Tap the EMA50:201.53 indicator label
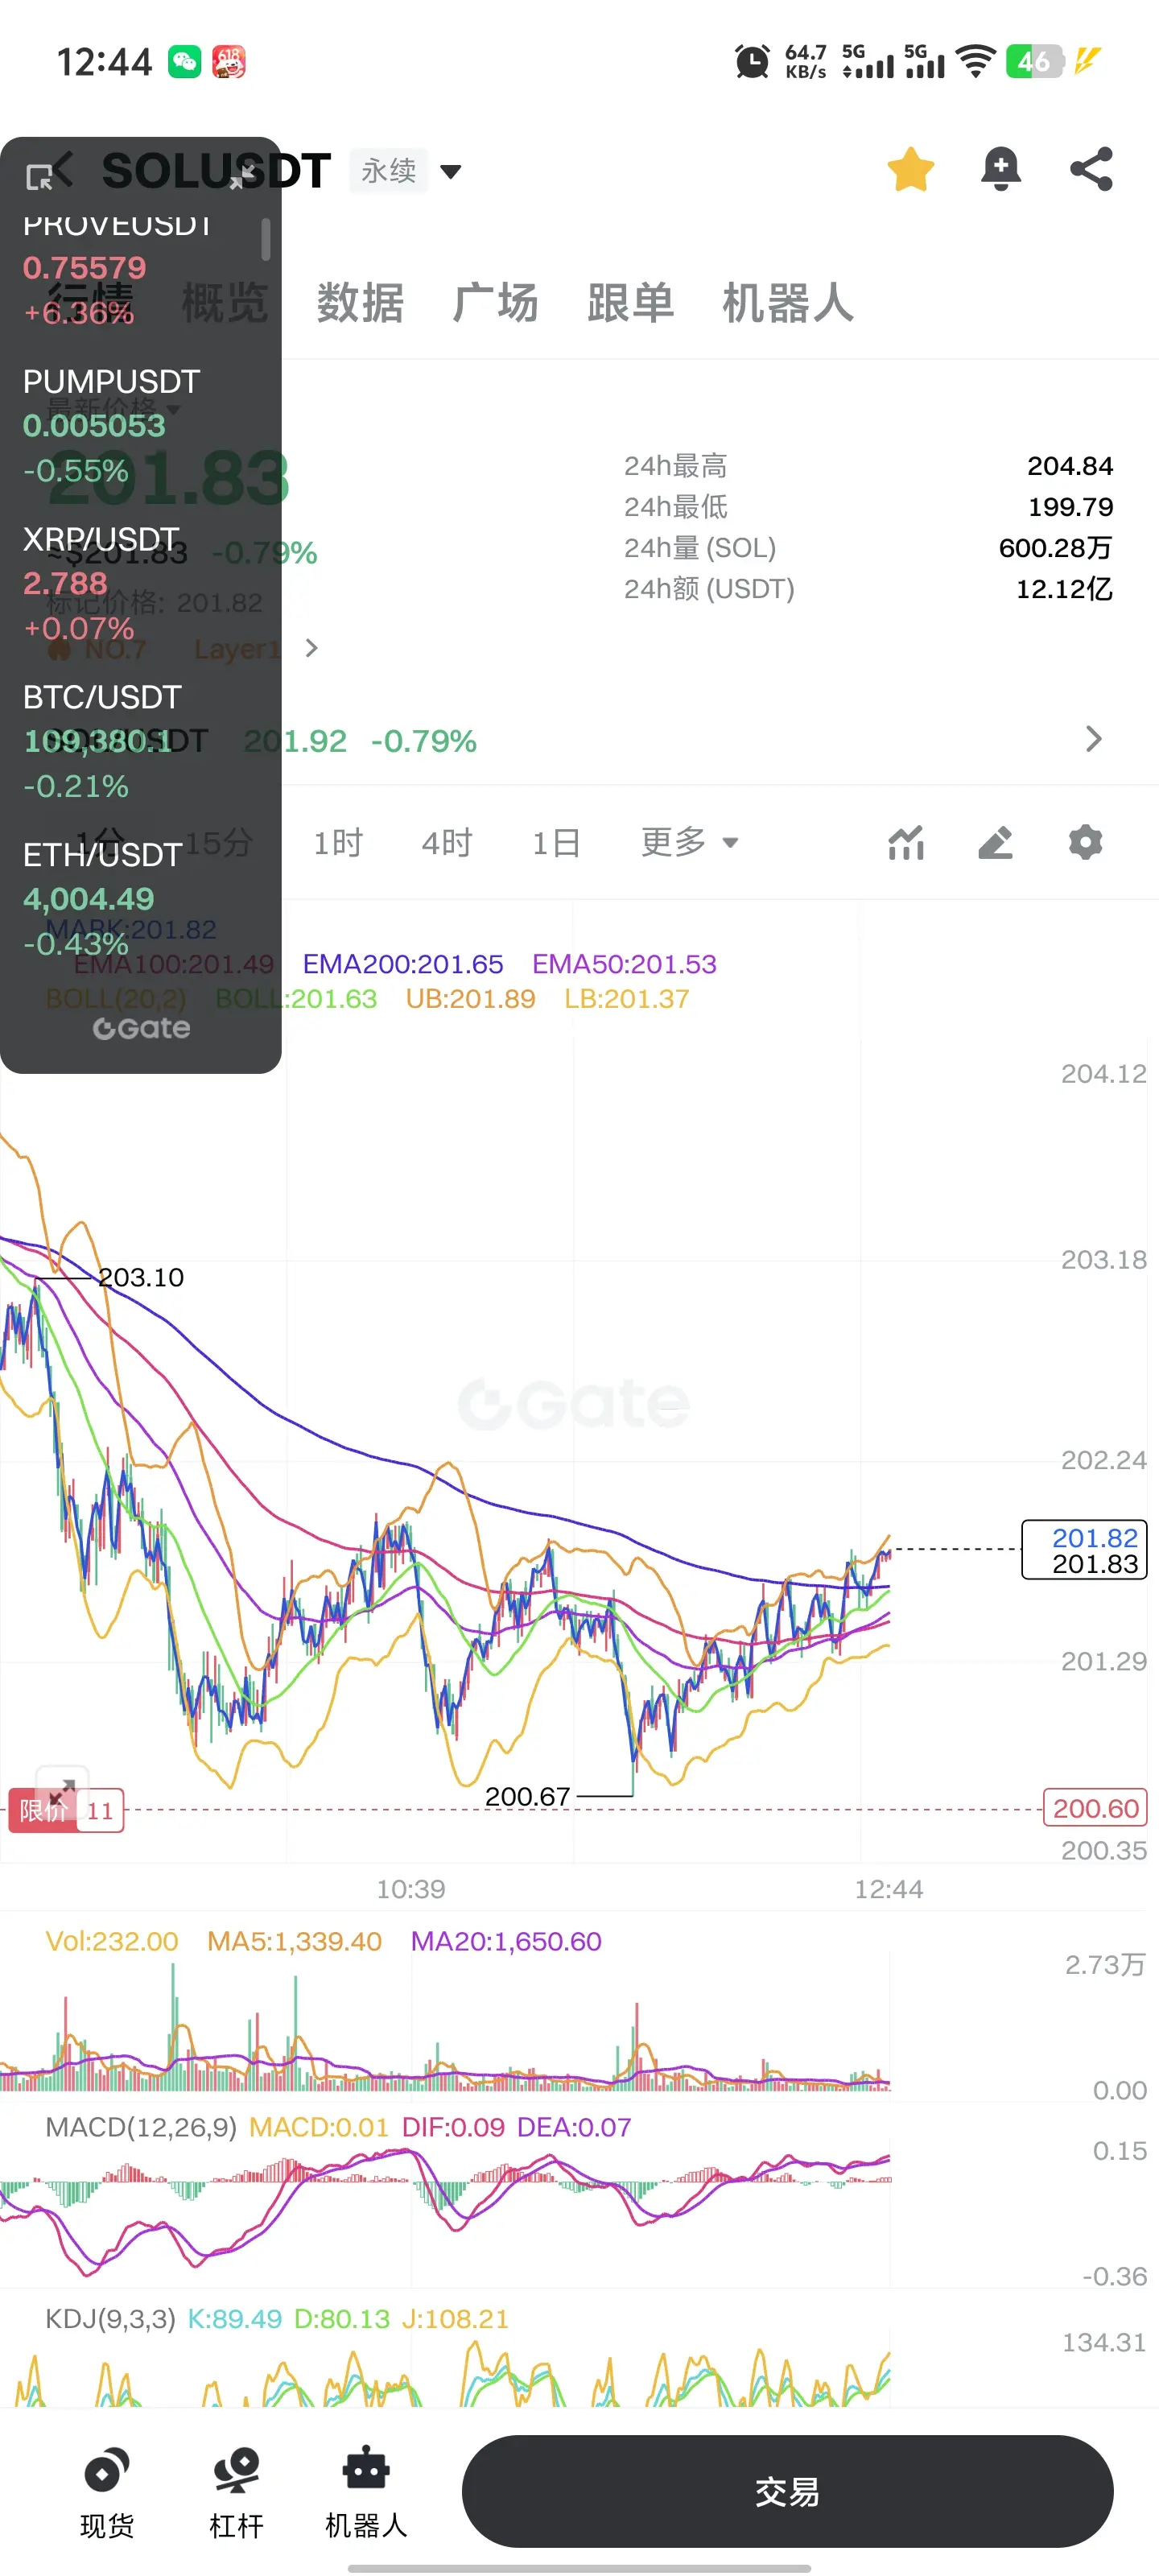The height and width of the screenshot is (2576, 1159). [624, 964]
